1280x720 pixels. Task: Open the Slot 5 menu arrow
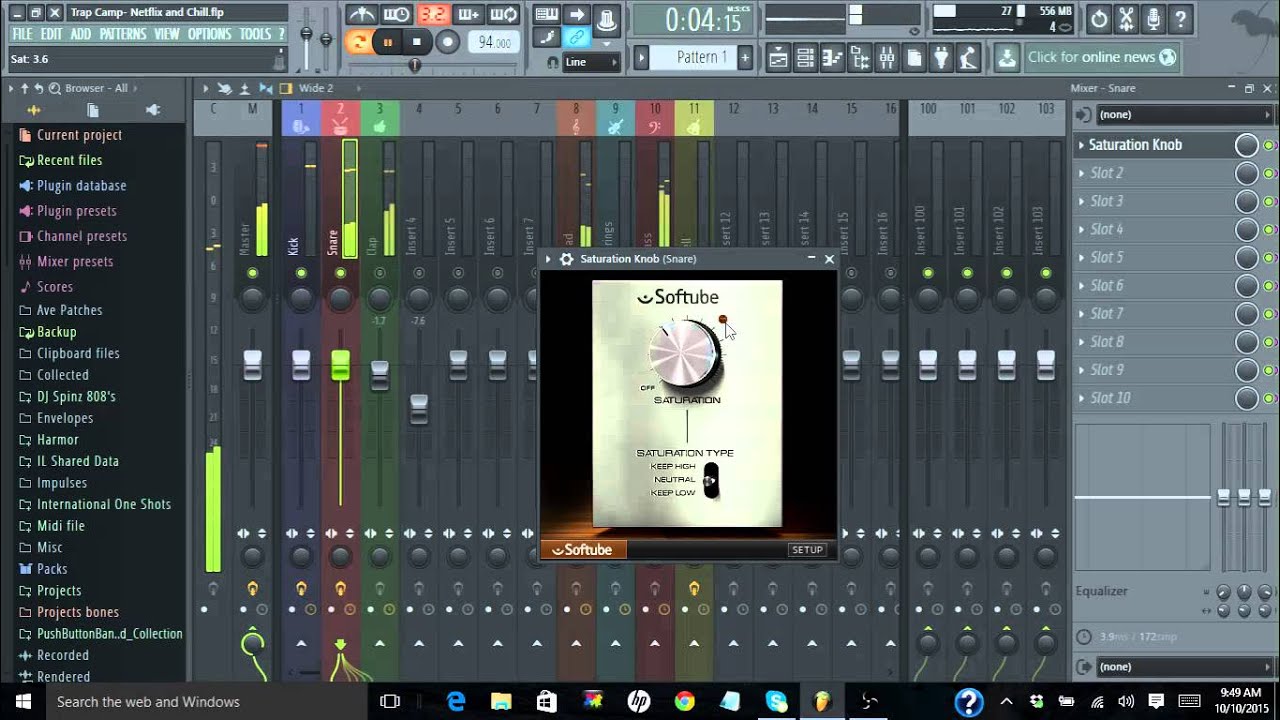click(1081, 258)
